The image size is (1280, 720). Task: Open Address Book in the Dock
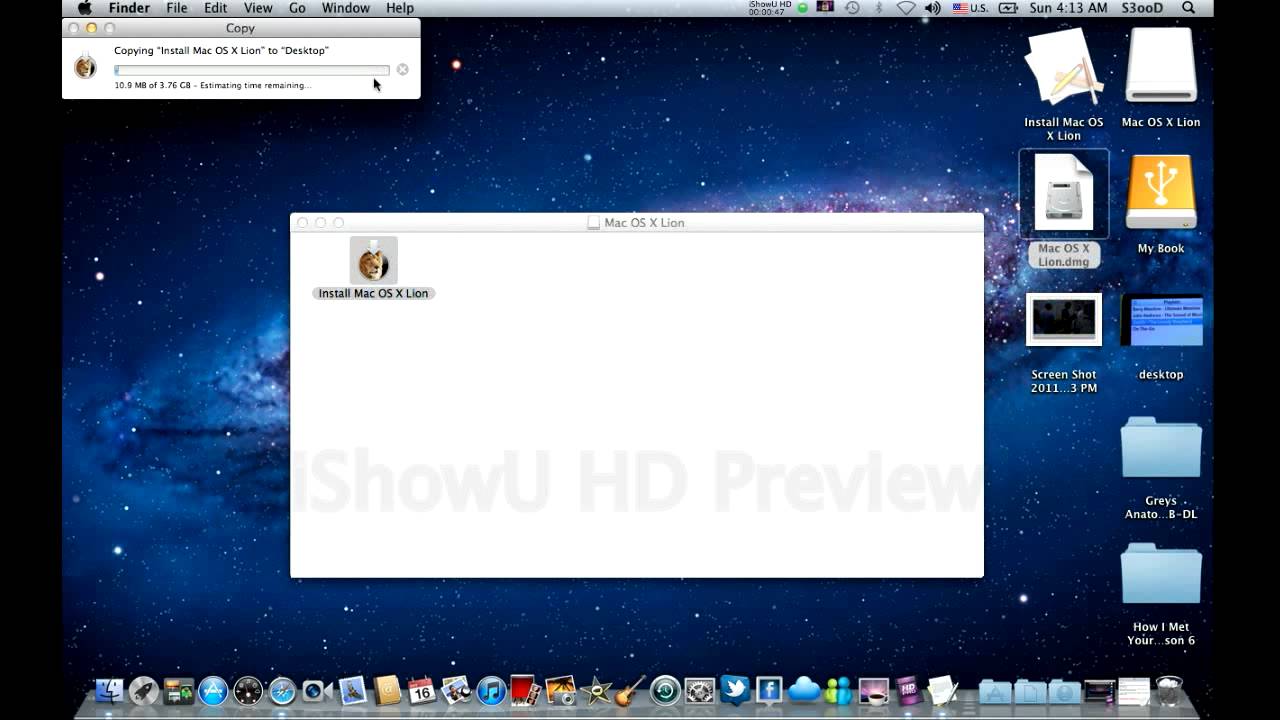387,690
